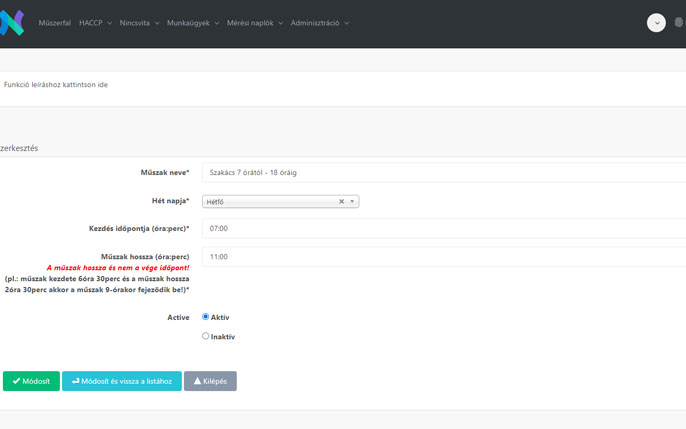Select the Aktív radio button

pyautogui.click(x=206, y=317)
